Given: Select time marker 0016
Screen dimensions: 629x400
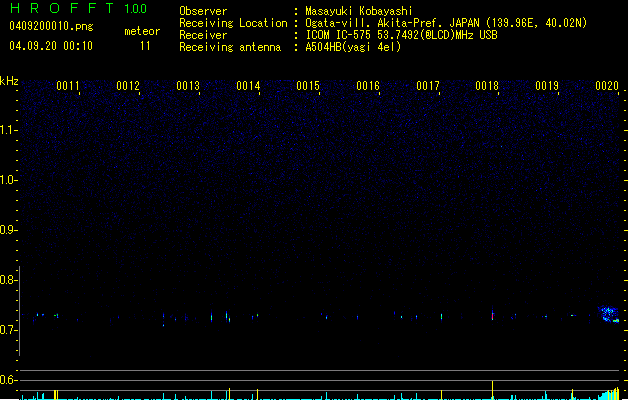Looking at the screenshot, I should pyautogui.click(x=368, y=86).
